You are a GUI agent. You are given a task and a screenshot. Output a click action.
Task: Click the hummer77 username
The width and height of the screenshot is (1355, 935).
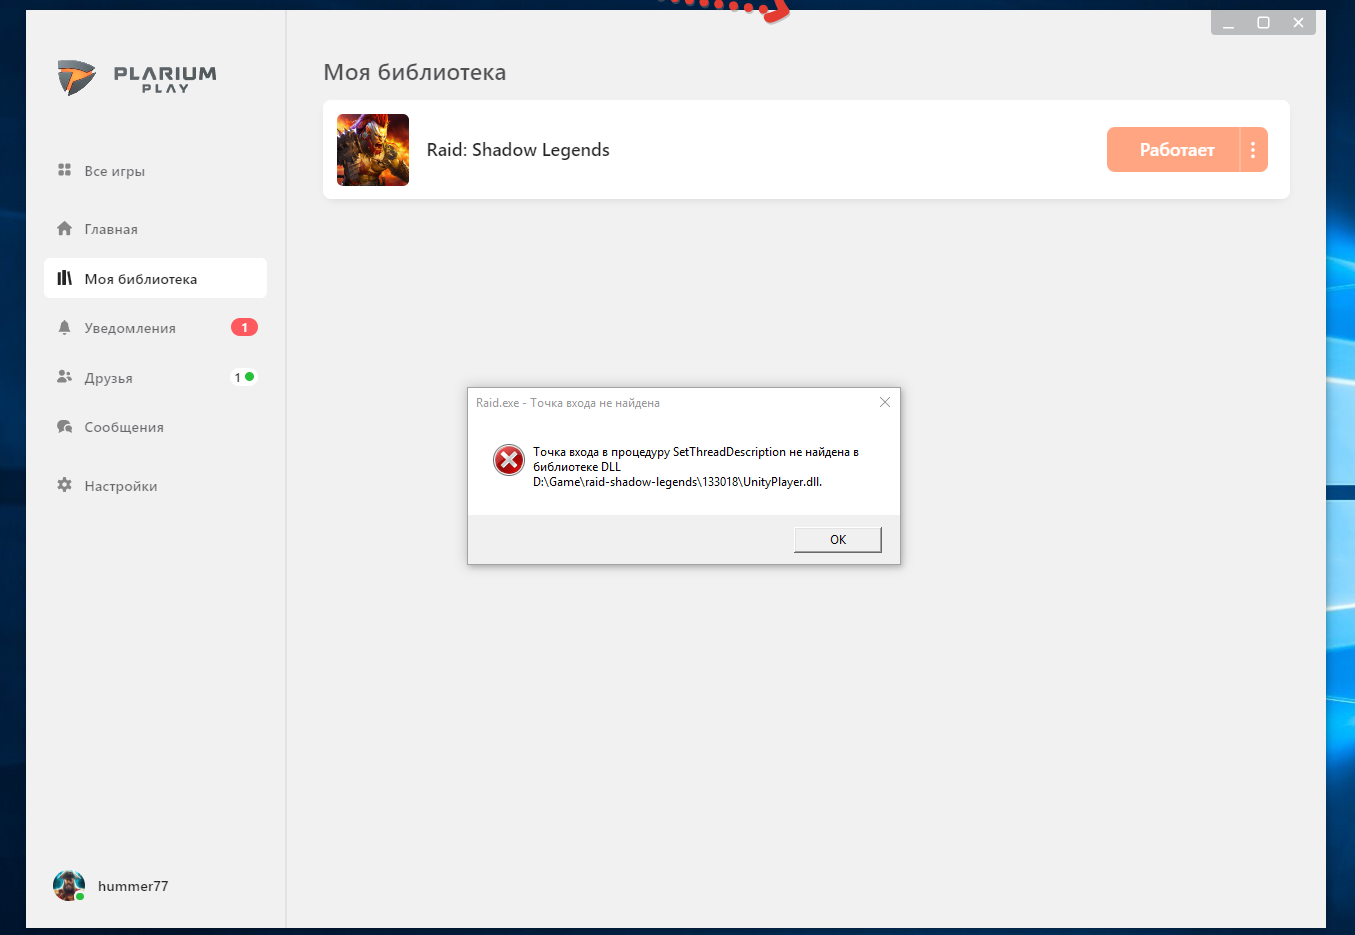point(133,886)
